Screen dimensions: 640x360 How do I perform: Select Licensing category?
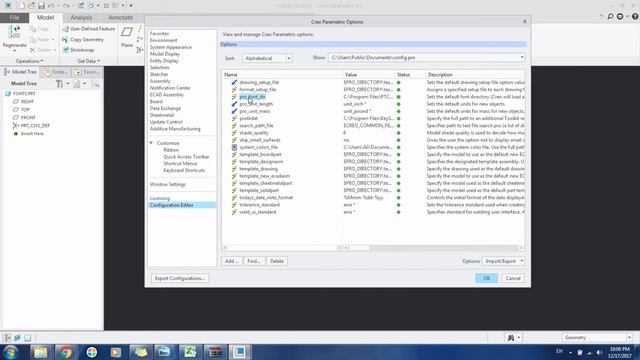(x=160, y=198)
